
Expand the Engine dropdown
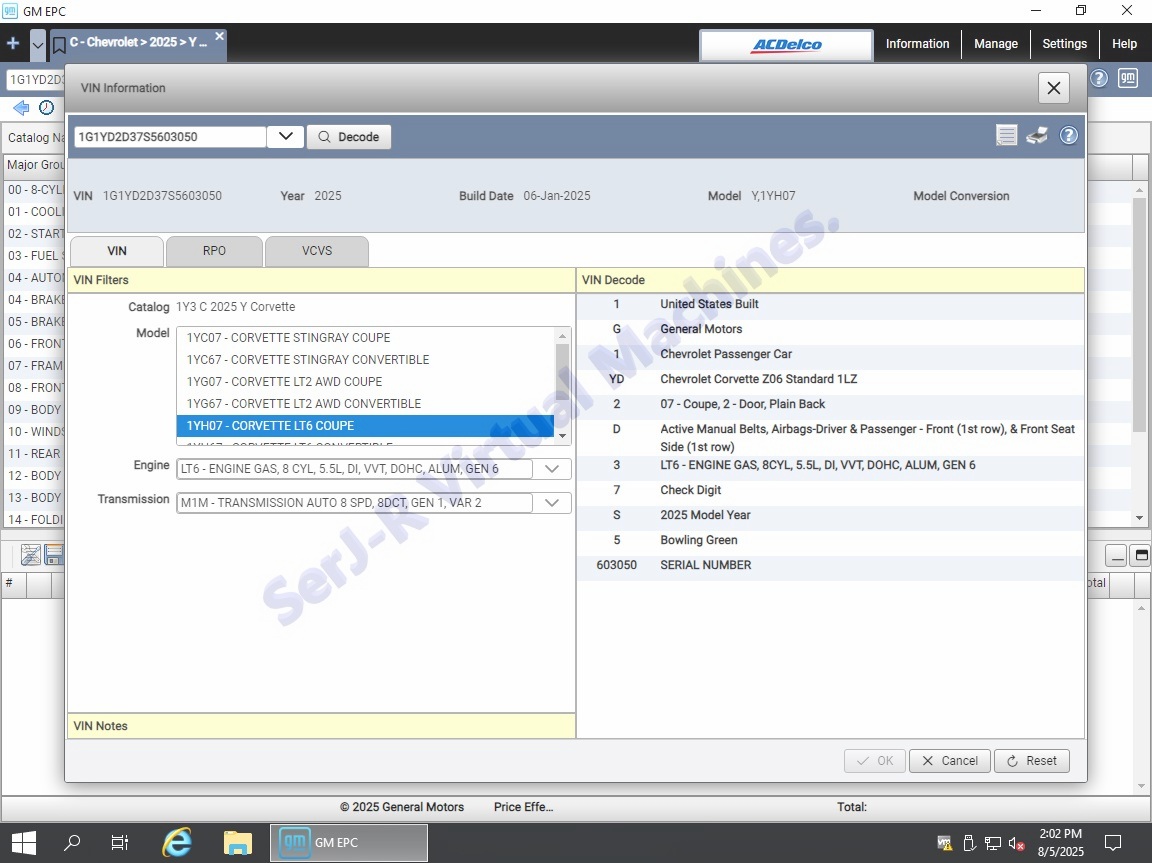coord(552,469)
